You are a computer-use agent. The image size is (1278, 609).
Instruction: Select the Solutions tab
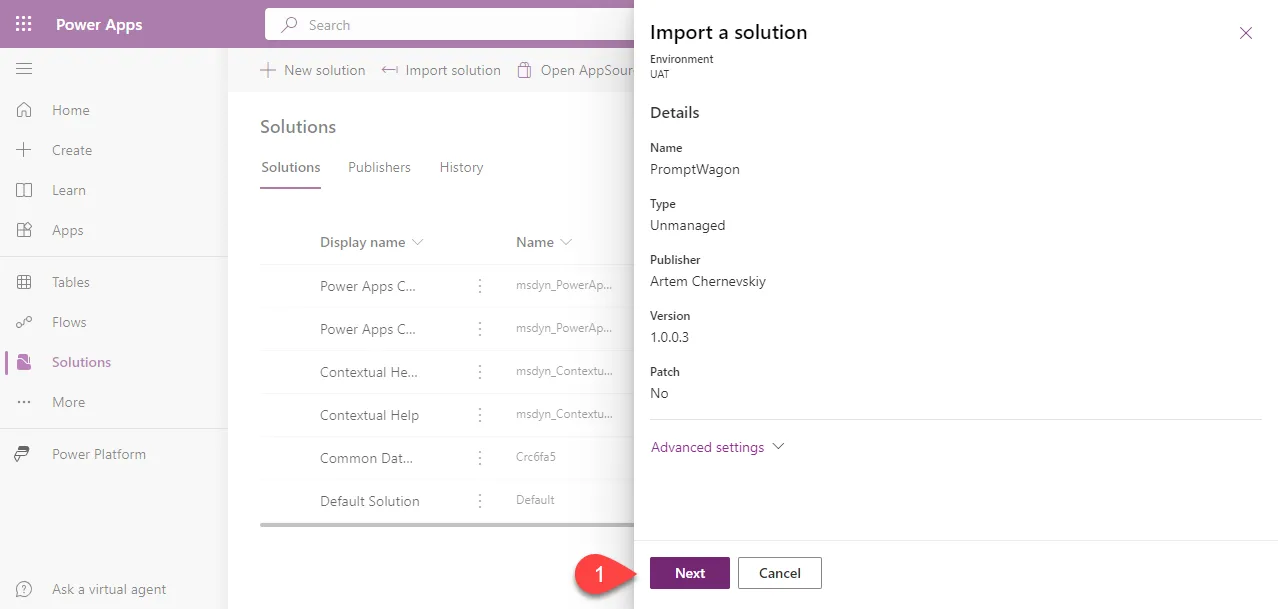(291, 167)
